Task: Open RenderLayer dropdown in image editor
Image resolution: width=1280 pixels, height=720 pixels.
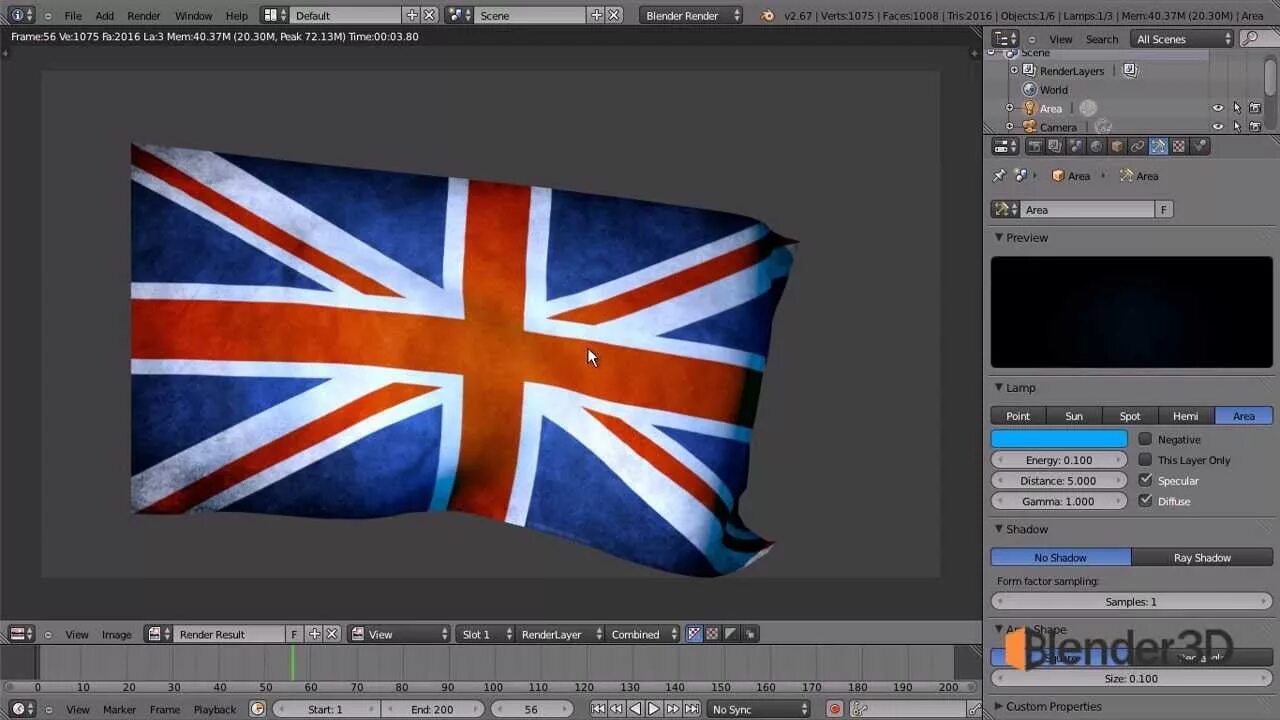Action: point(560,634)
